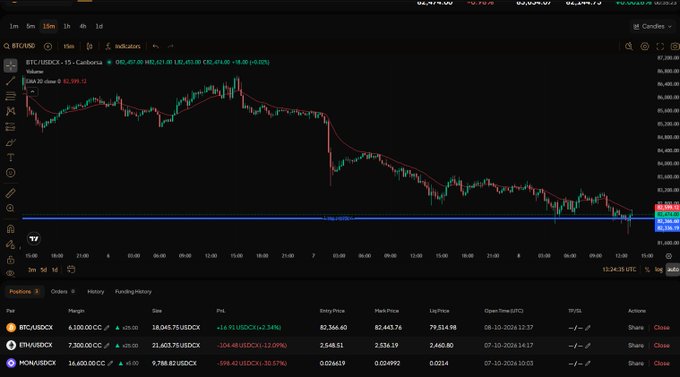
Task: Open chart settings gear in toolbar
Action: (645, 46)
